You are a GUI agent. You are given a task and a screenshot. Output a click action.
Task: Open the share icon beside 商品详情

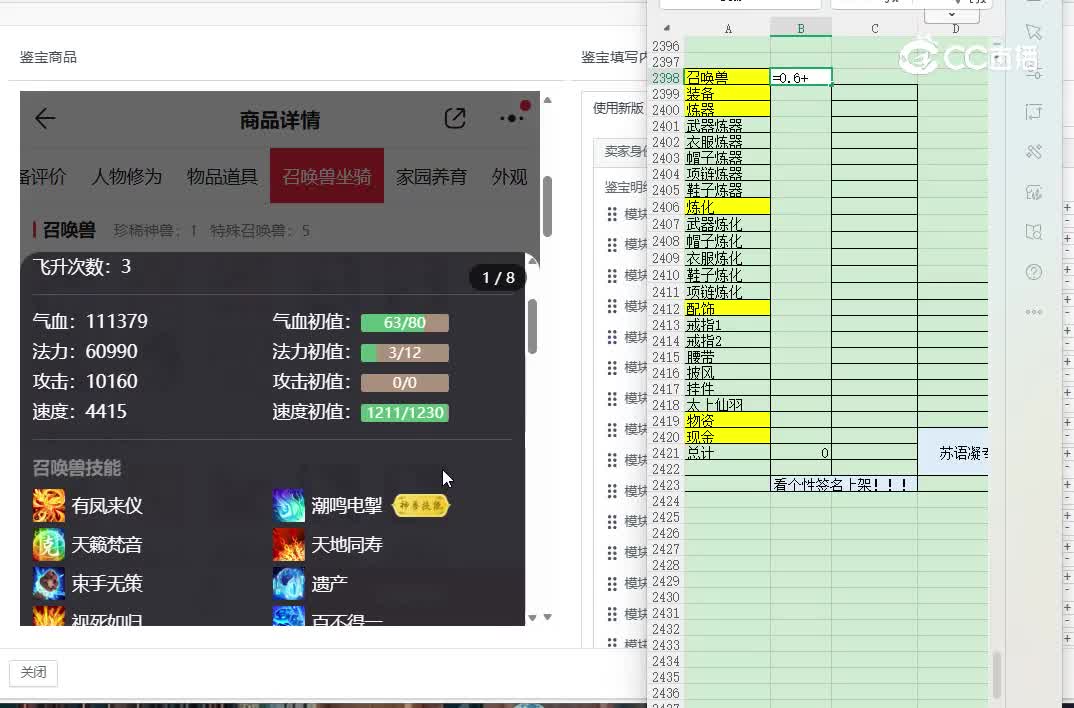(455, 119)
